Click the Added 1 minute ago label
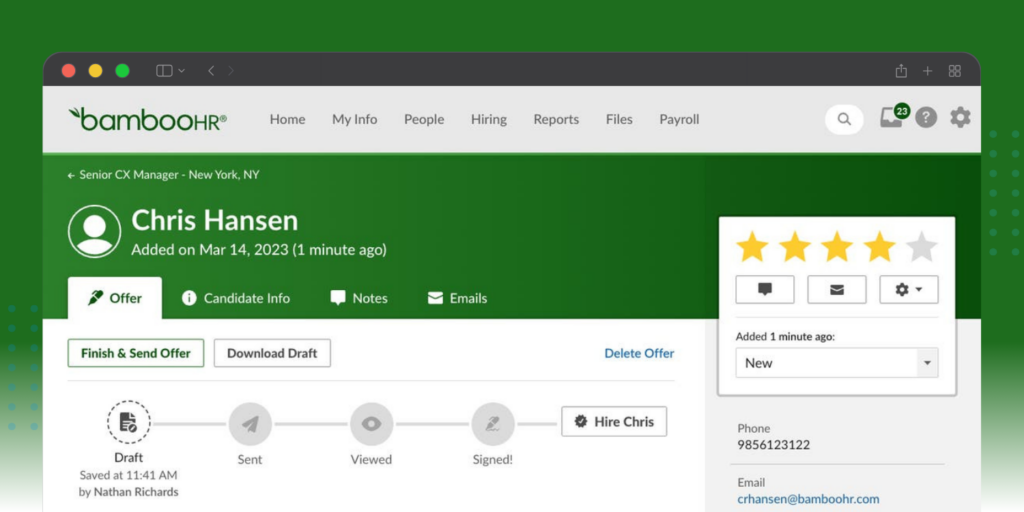The image size is (1024, 512). [x=786, y=337]
